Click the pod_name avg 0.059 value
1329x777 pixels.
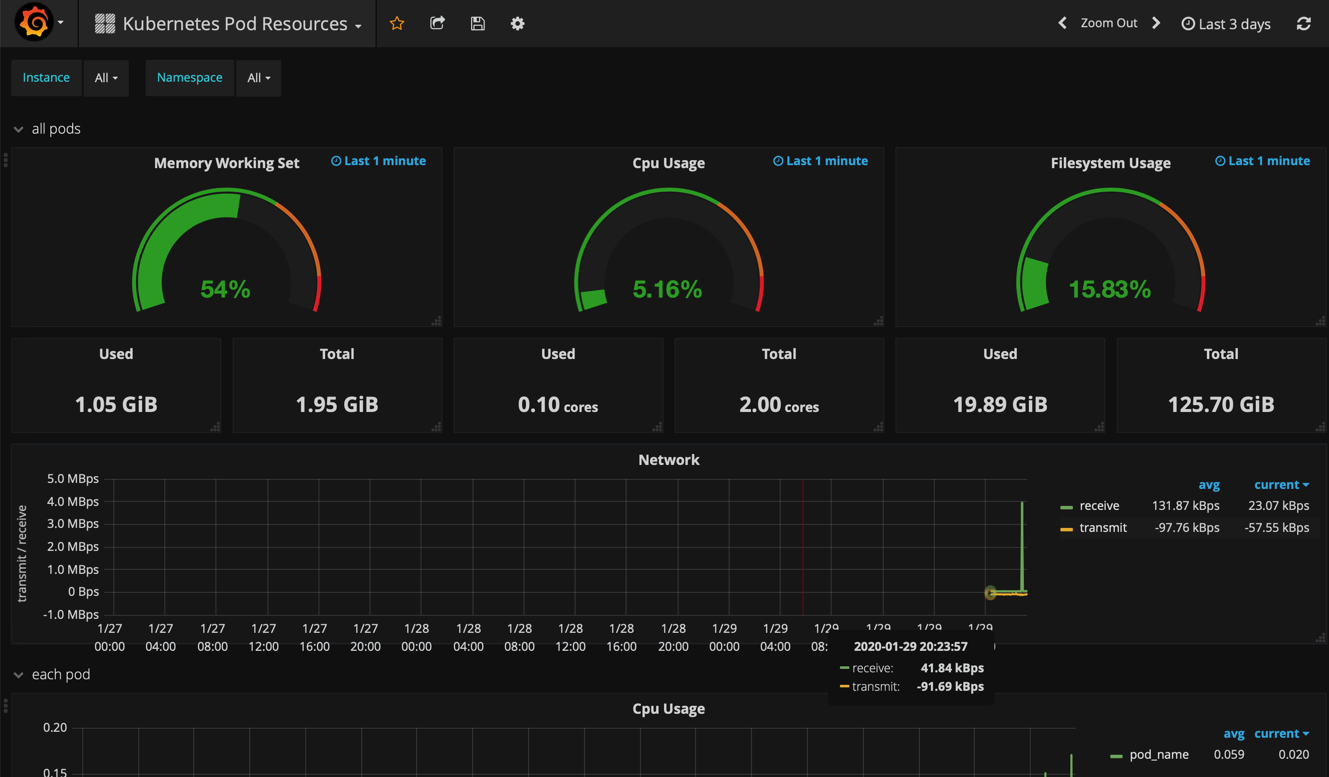pyautogui.click(x=1229, y=755)
